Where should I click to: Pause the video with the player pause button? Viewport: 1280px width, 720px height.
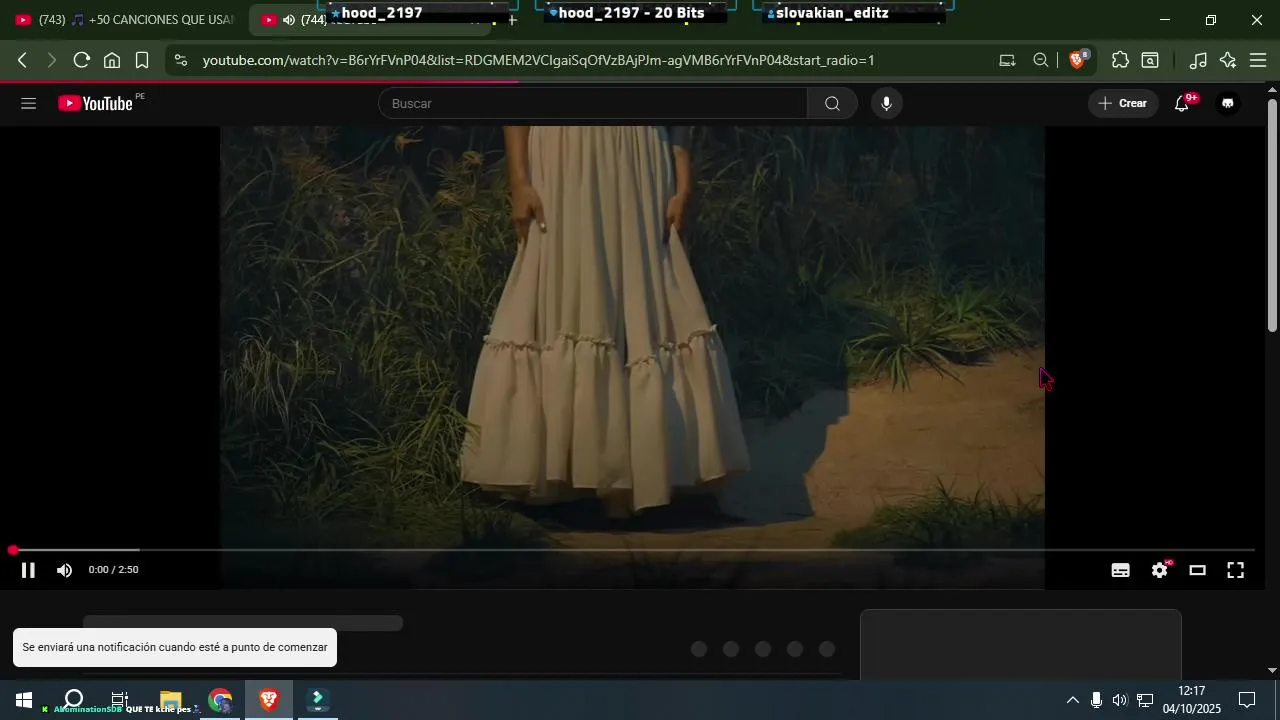[28, 570]
